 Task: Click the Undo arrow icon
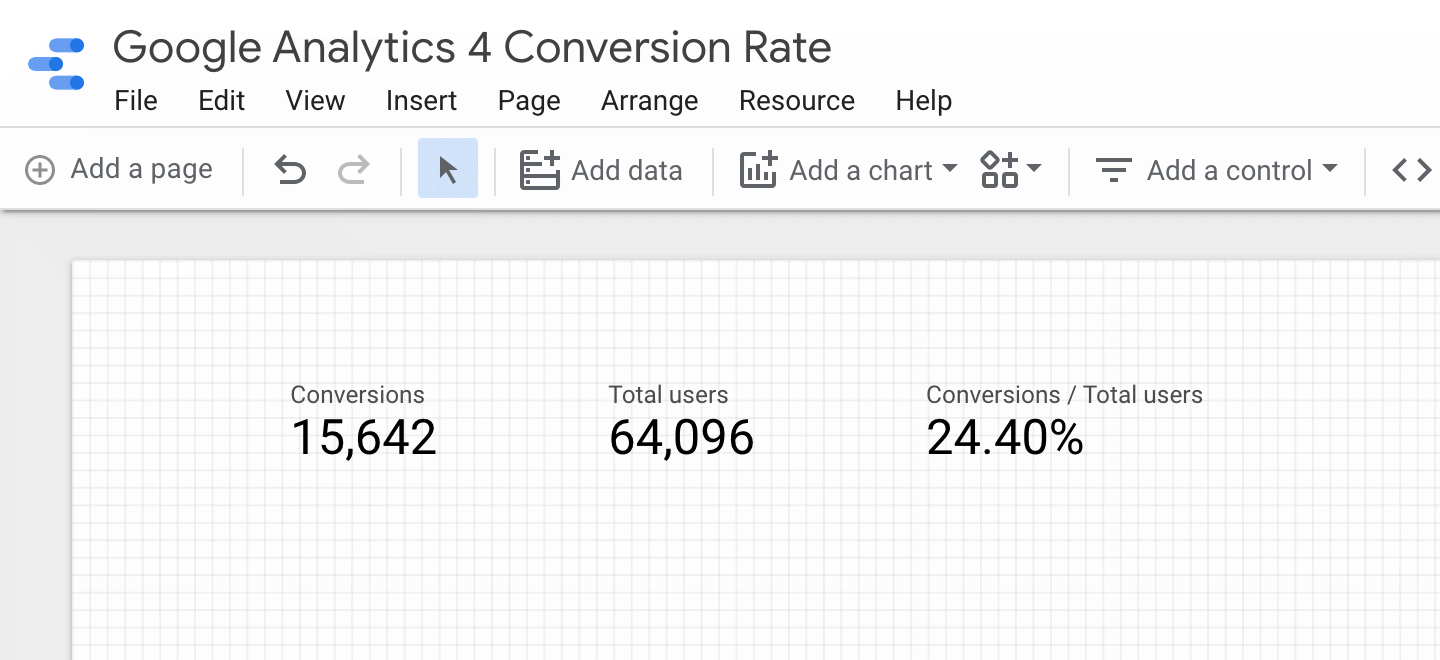(289, 169)
